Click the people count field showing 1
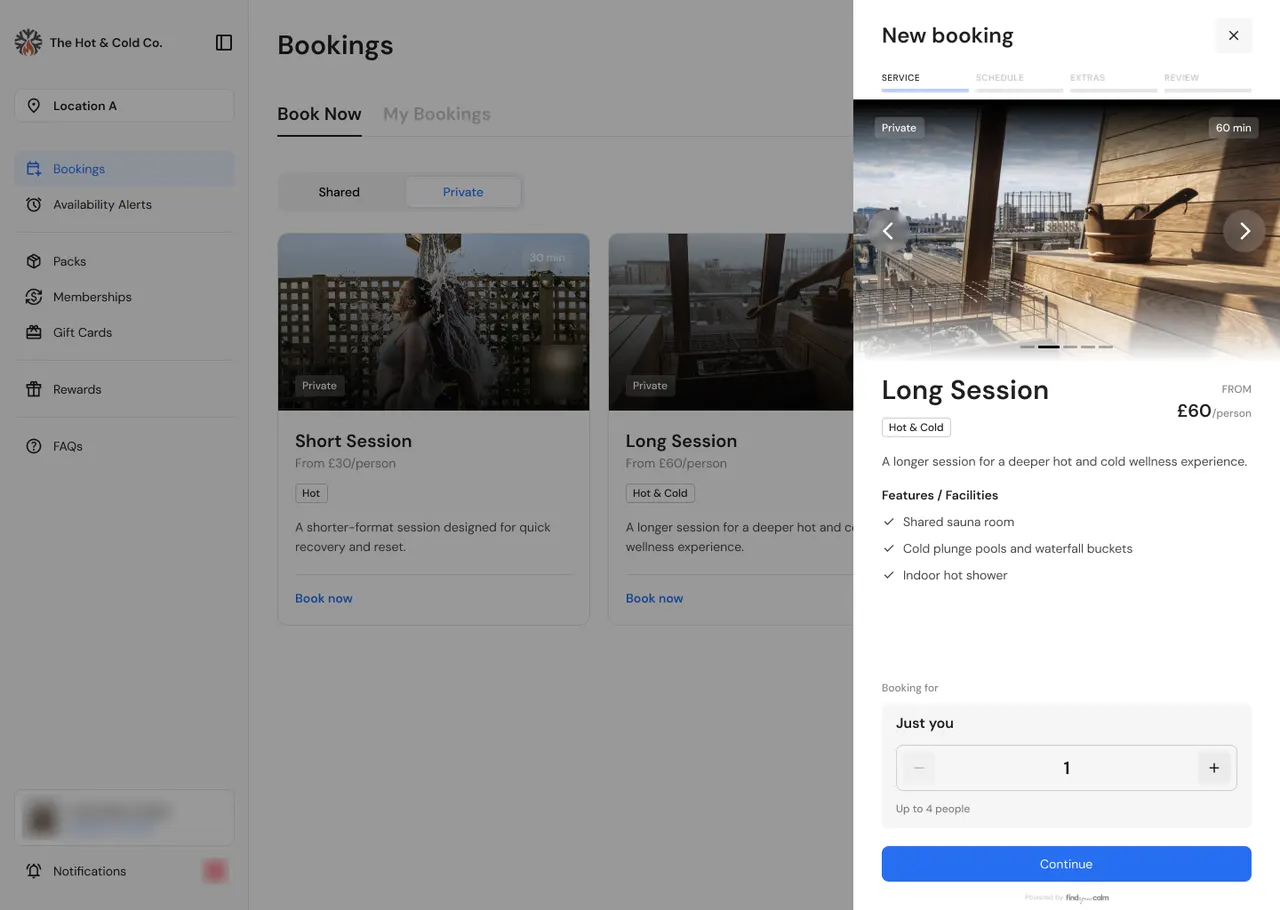Screen dimensions: 1280x910 coord(1066,768)
